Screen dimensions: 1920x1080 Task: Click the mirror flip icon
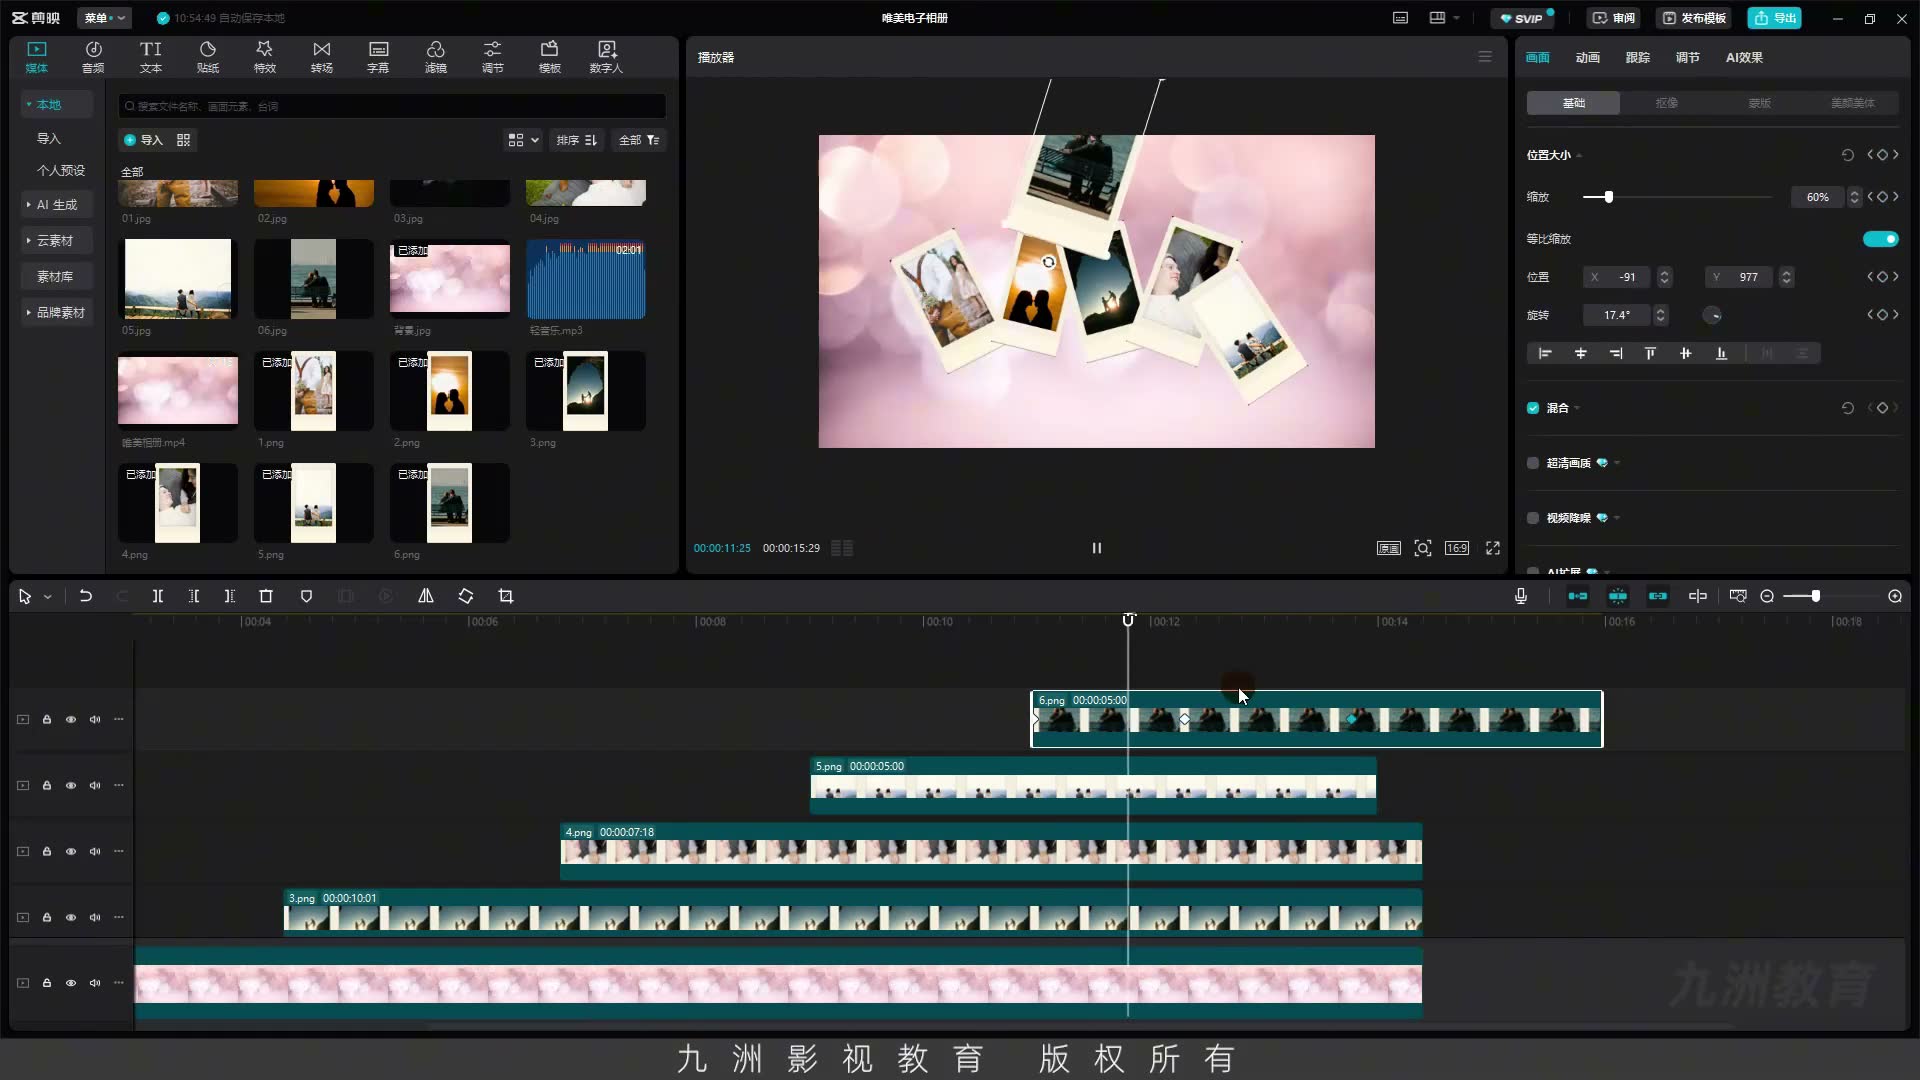426,596
